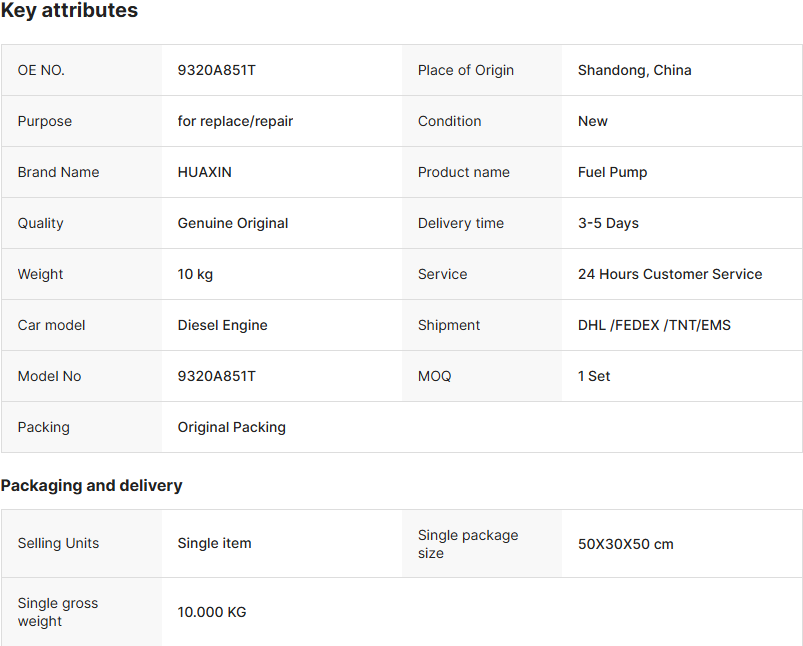Click the Brand Name value HUAXIN

pos(204,172)
